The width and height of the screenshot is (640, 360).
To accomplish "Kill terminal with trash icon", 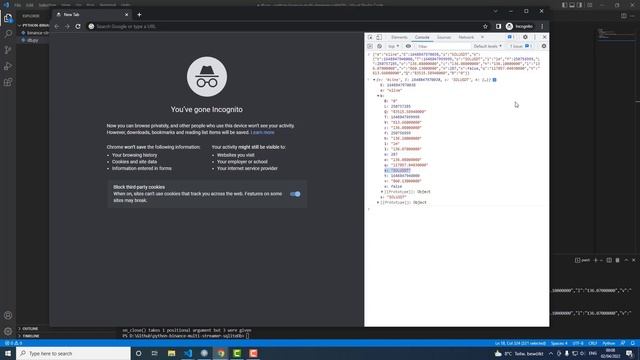I will pyautogui.click(x=618, y=260).
